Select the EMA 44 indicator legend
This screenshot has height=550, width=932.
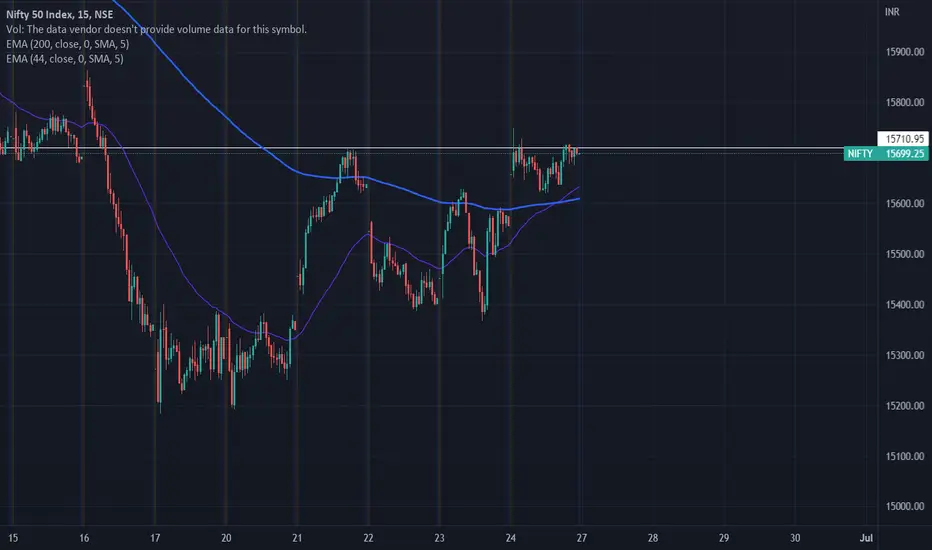[x=65, y=59]
